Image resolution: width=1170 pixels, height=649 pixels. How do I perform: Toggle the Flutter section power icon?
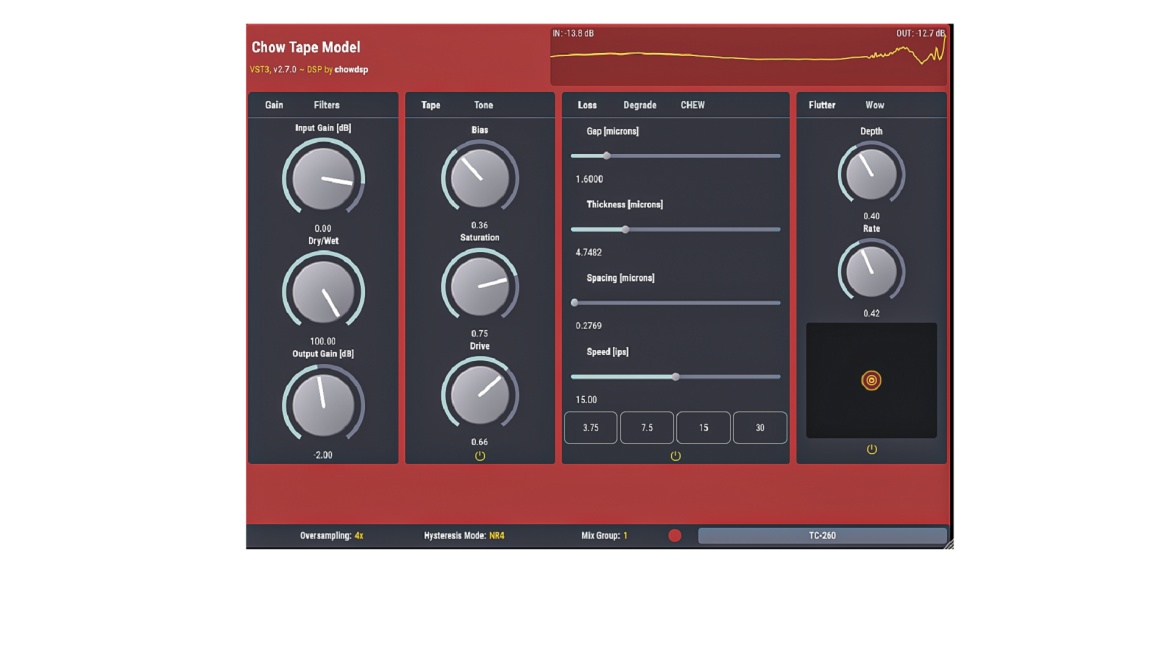872,449
